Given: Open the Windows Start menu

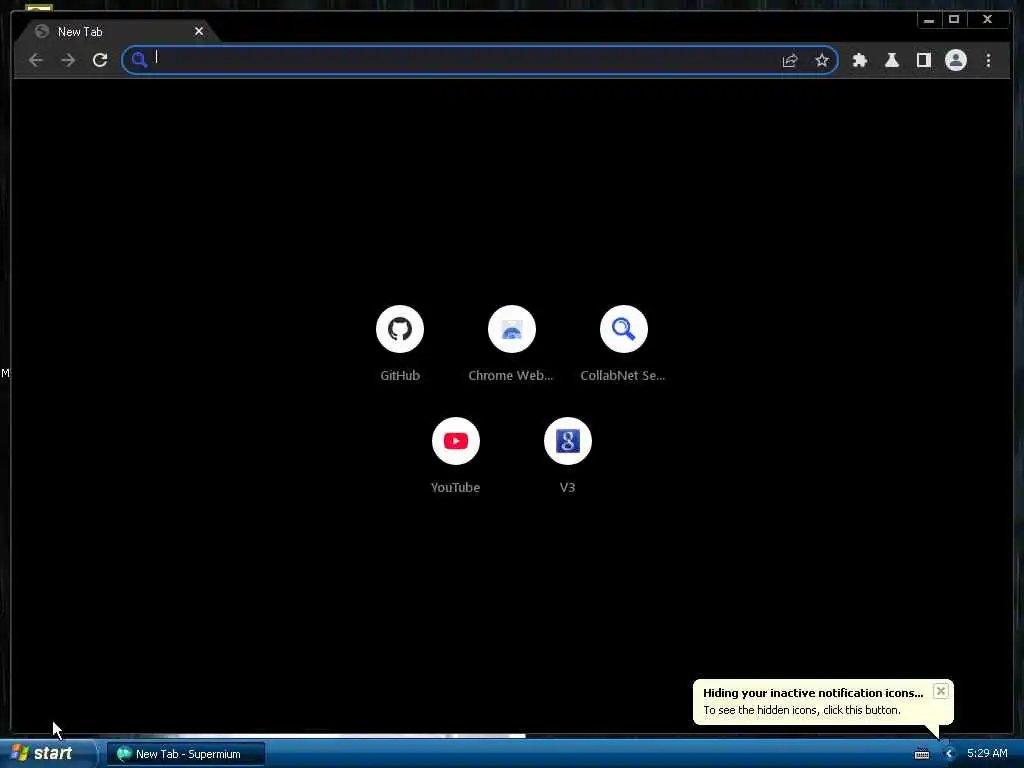Looking at the screenshot, I should (47, 753).
